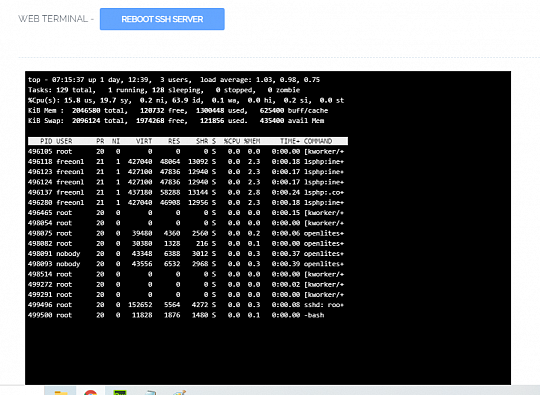540x395 pixels.
Task: Click PID 498075 in process list
Action: (x=40, y=233)
